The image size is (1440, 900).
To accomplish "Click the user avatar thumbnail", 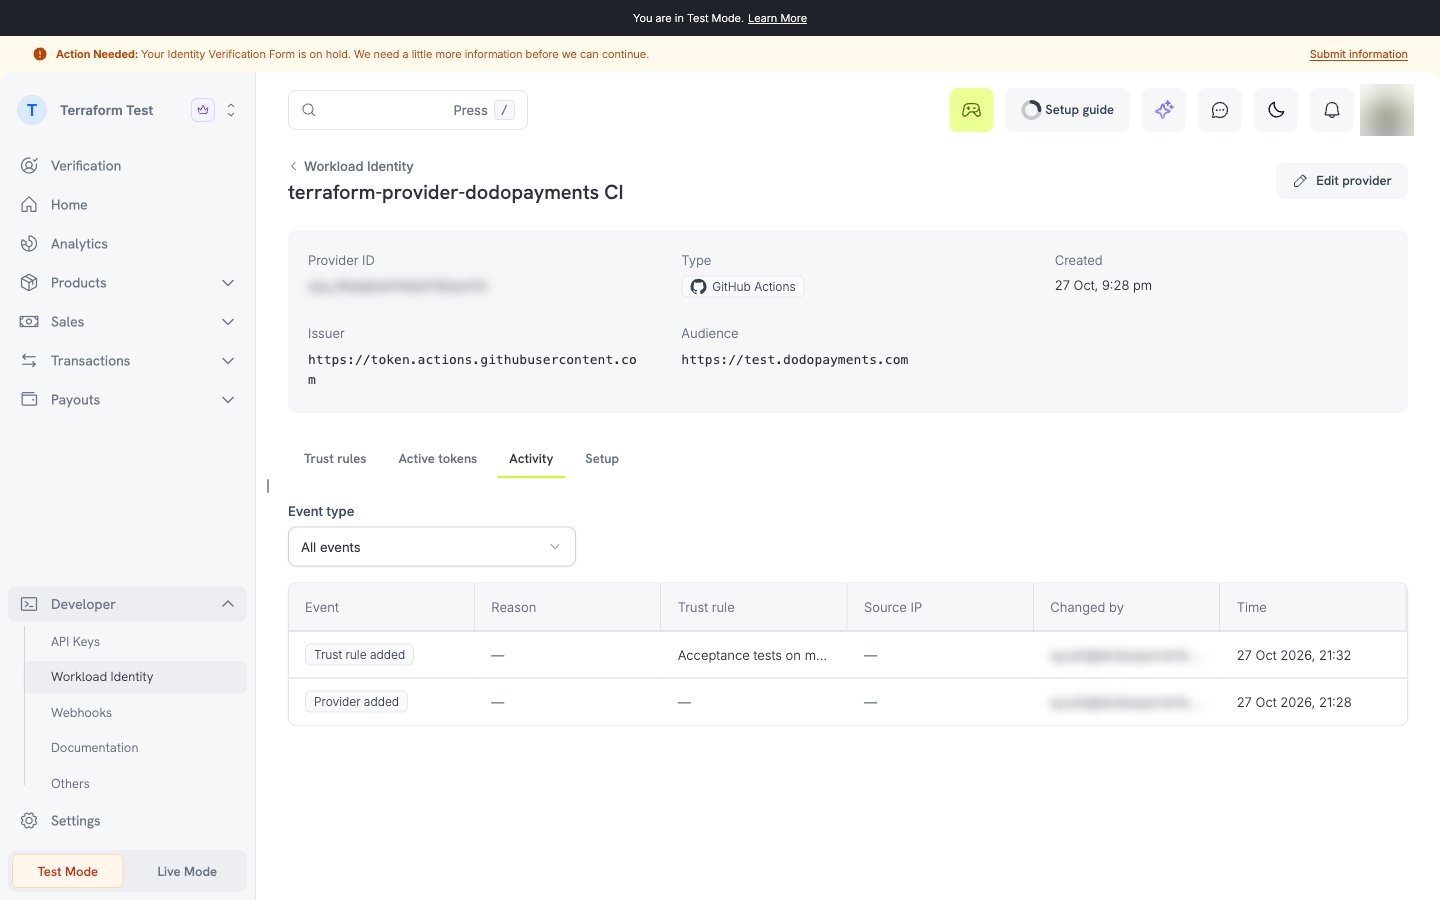I will pyautogui.click(x=1387, y=110).
